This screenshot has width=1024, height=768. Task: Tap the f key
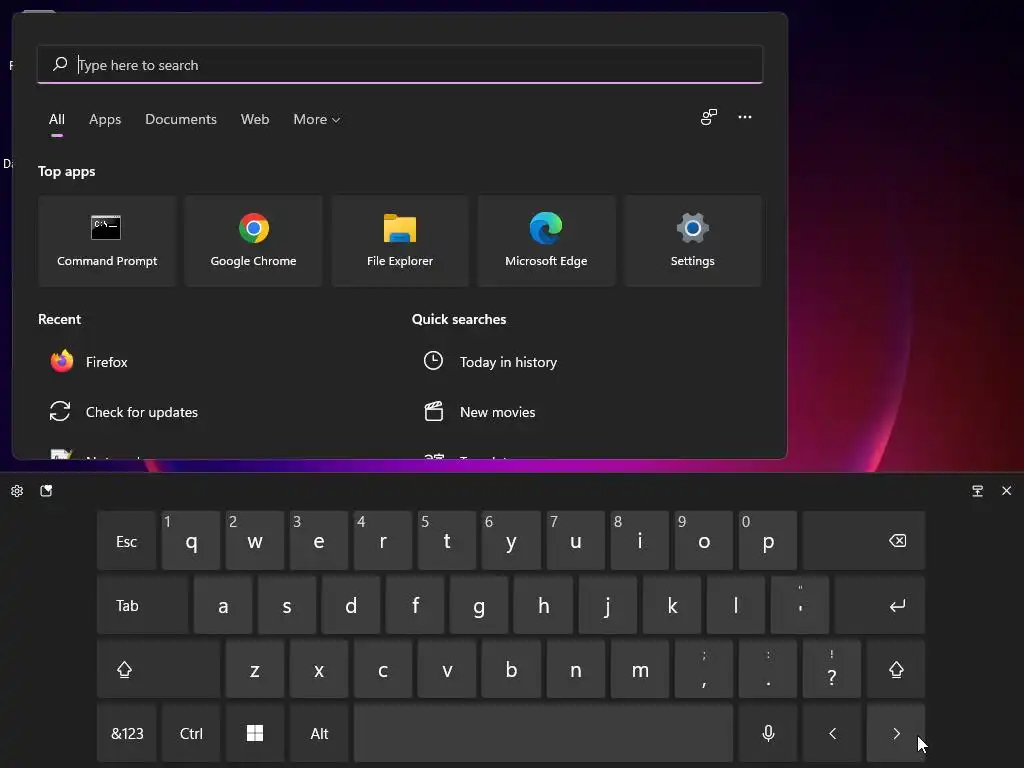click(415, 605)
